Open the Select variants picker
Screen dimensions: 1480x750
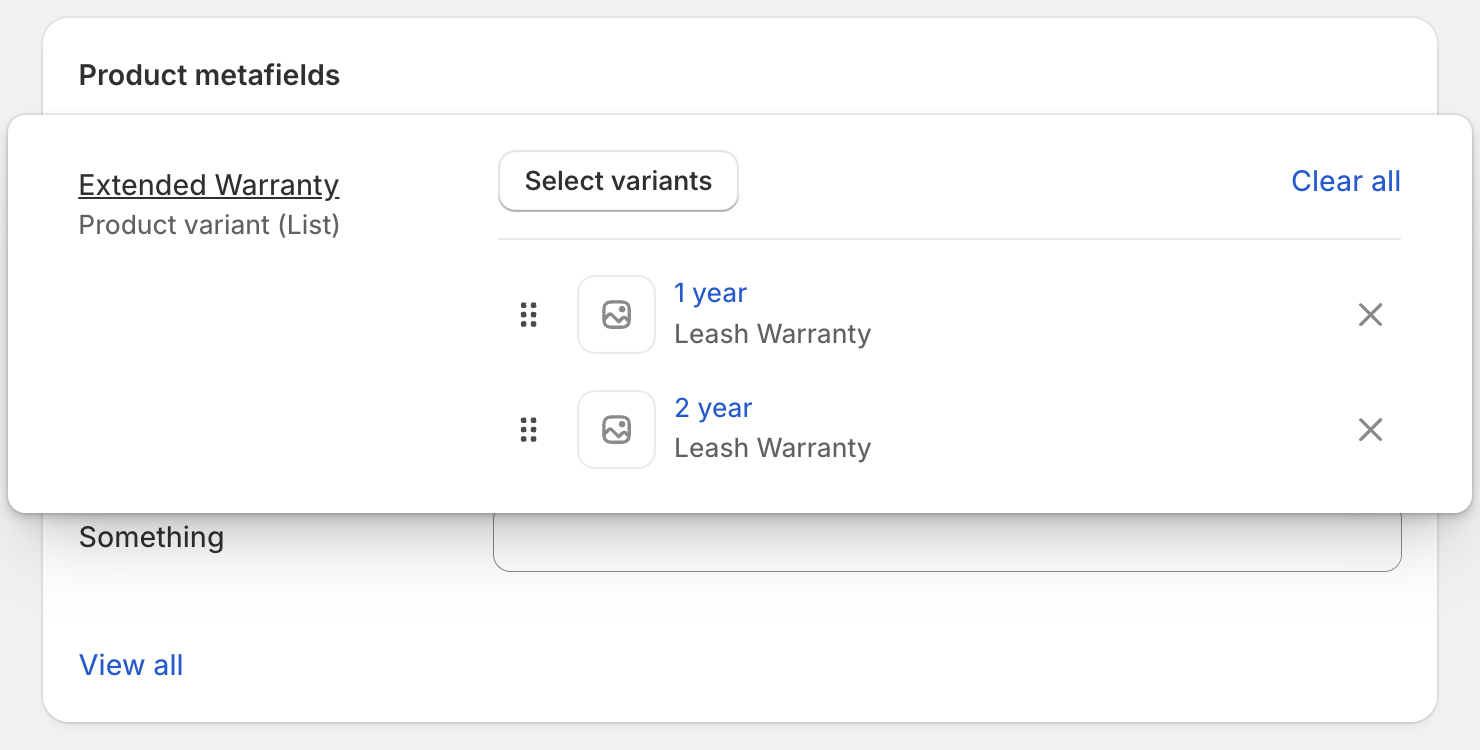coord(618,181)
